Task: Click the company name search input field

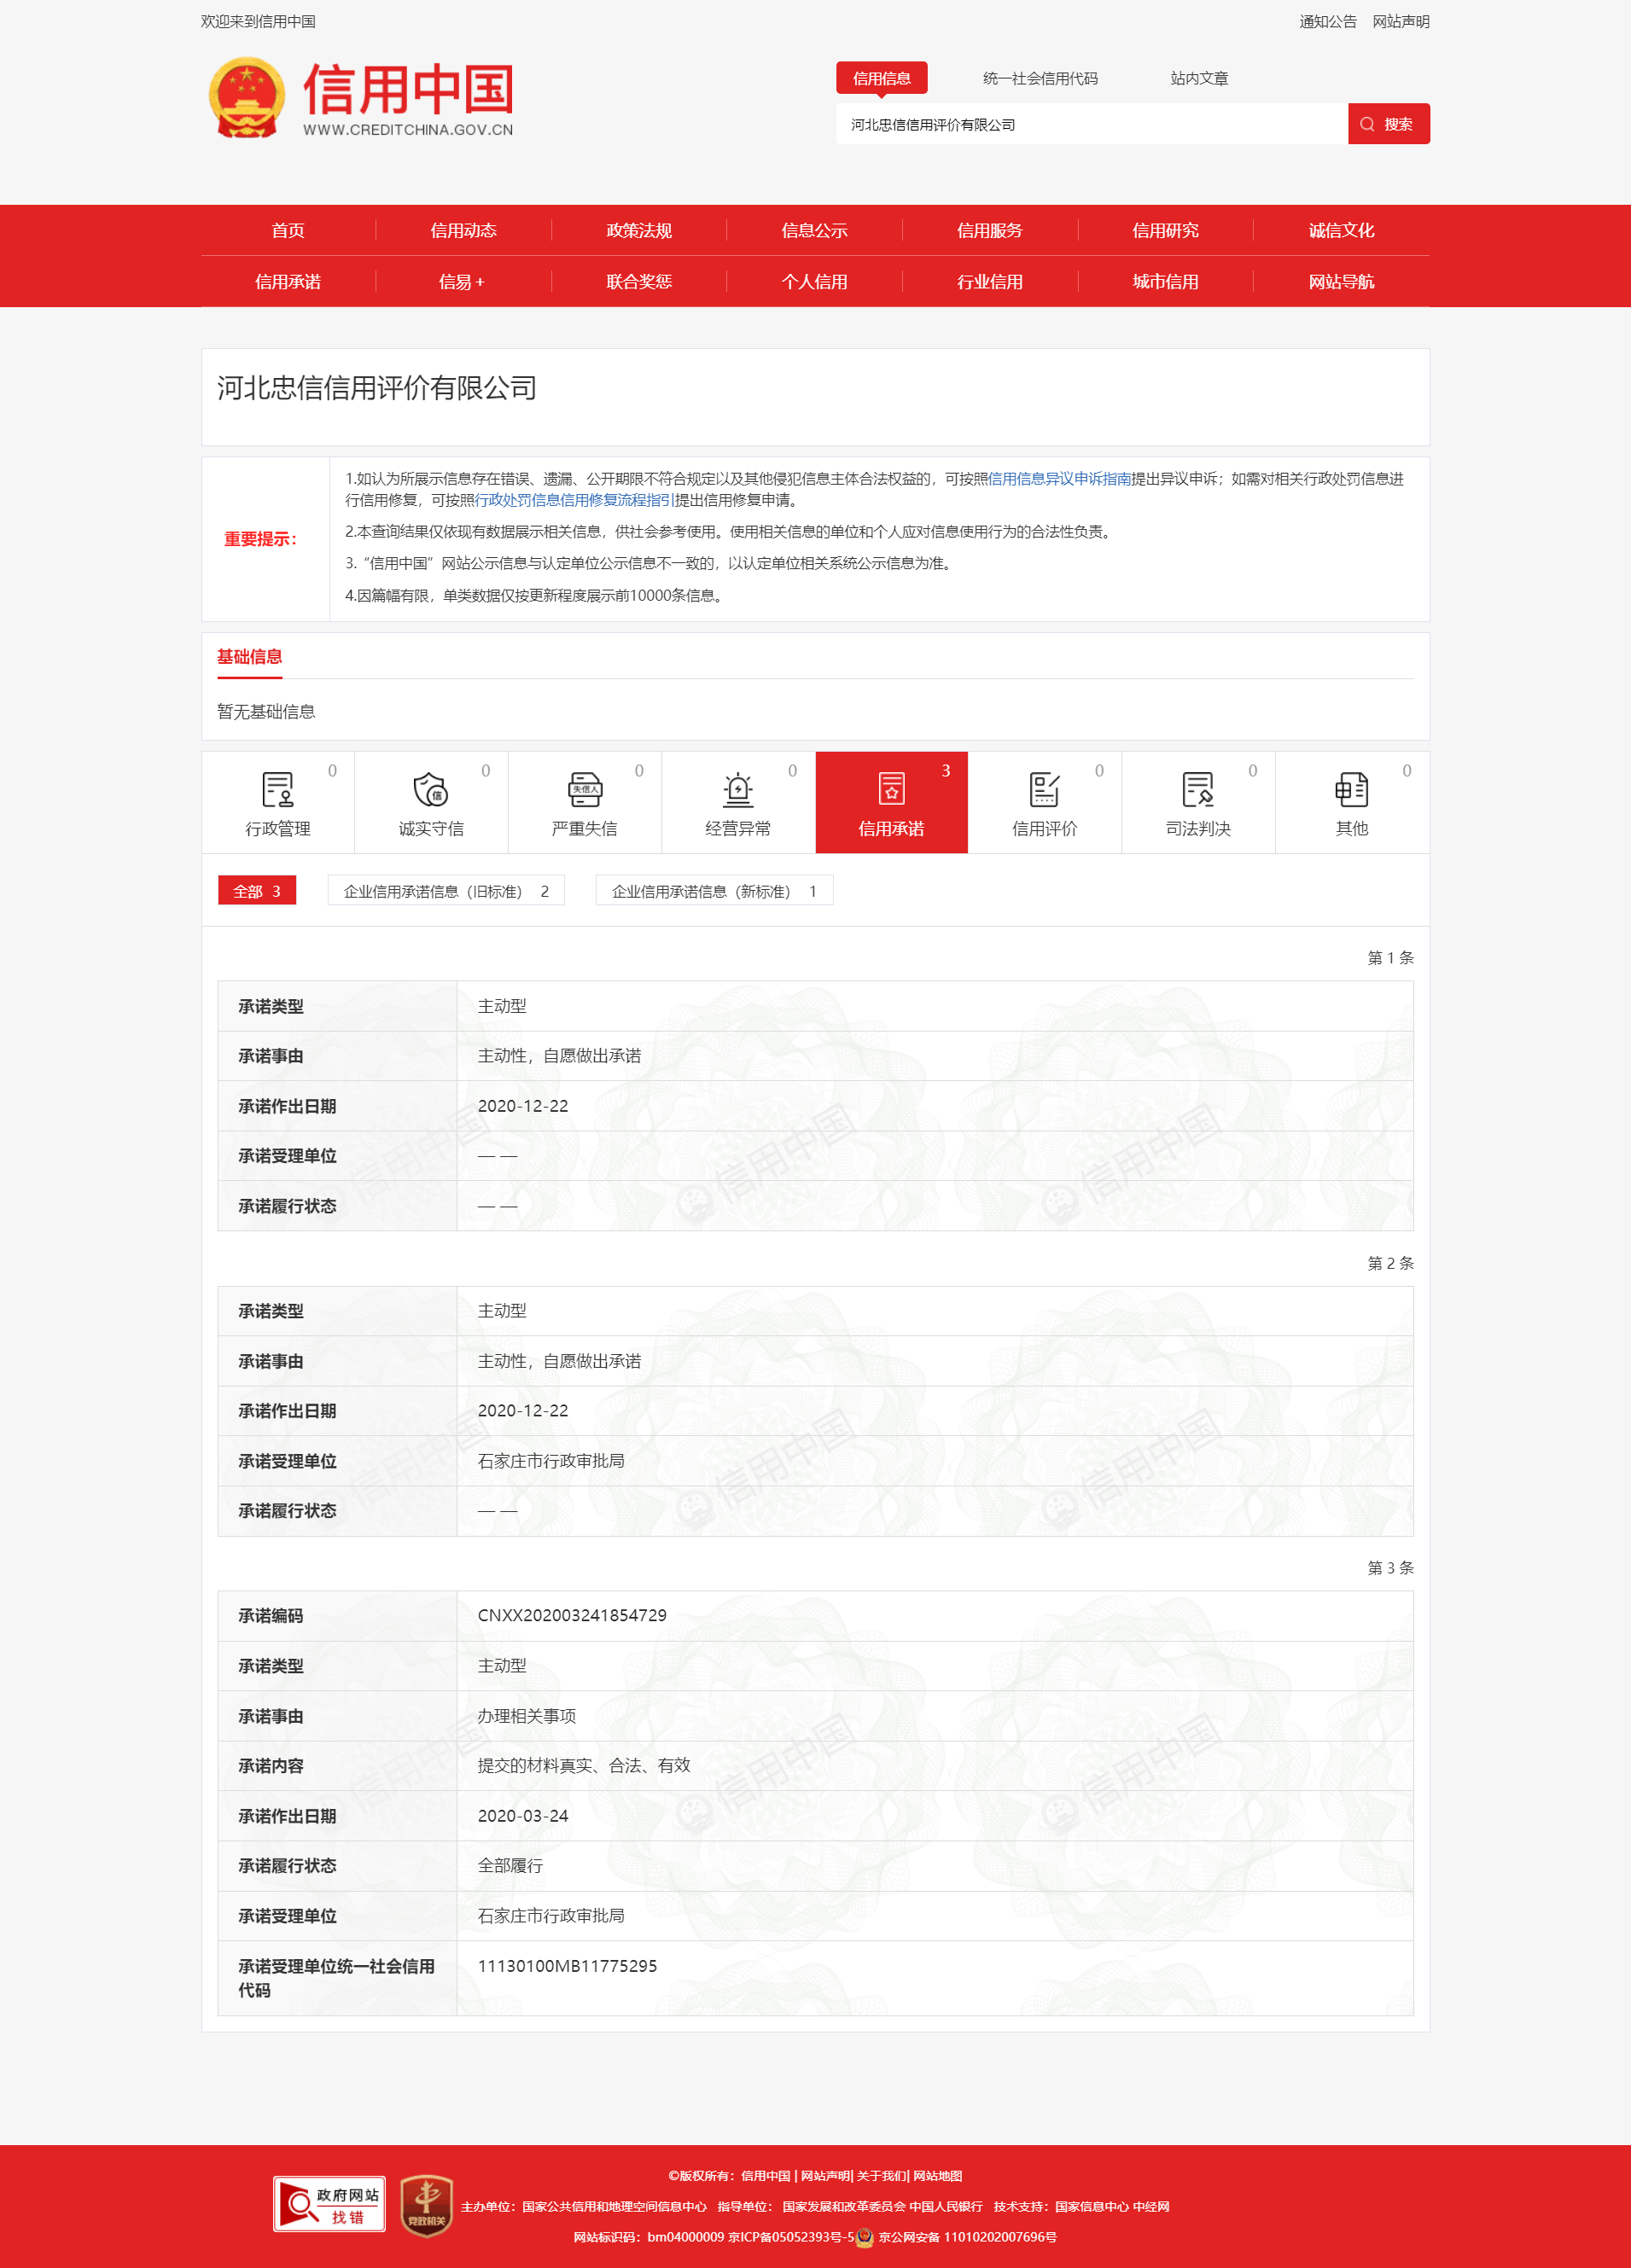Action: [1090, 125]
